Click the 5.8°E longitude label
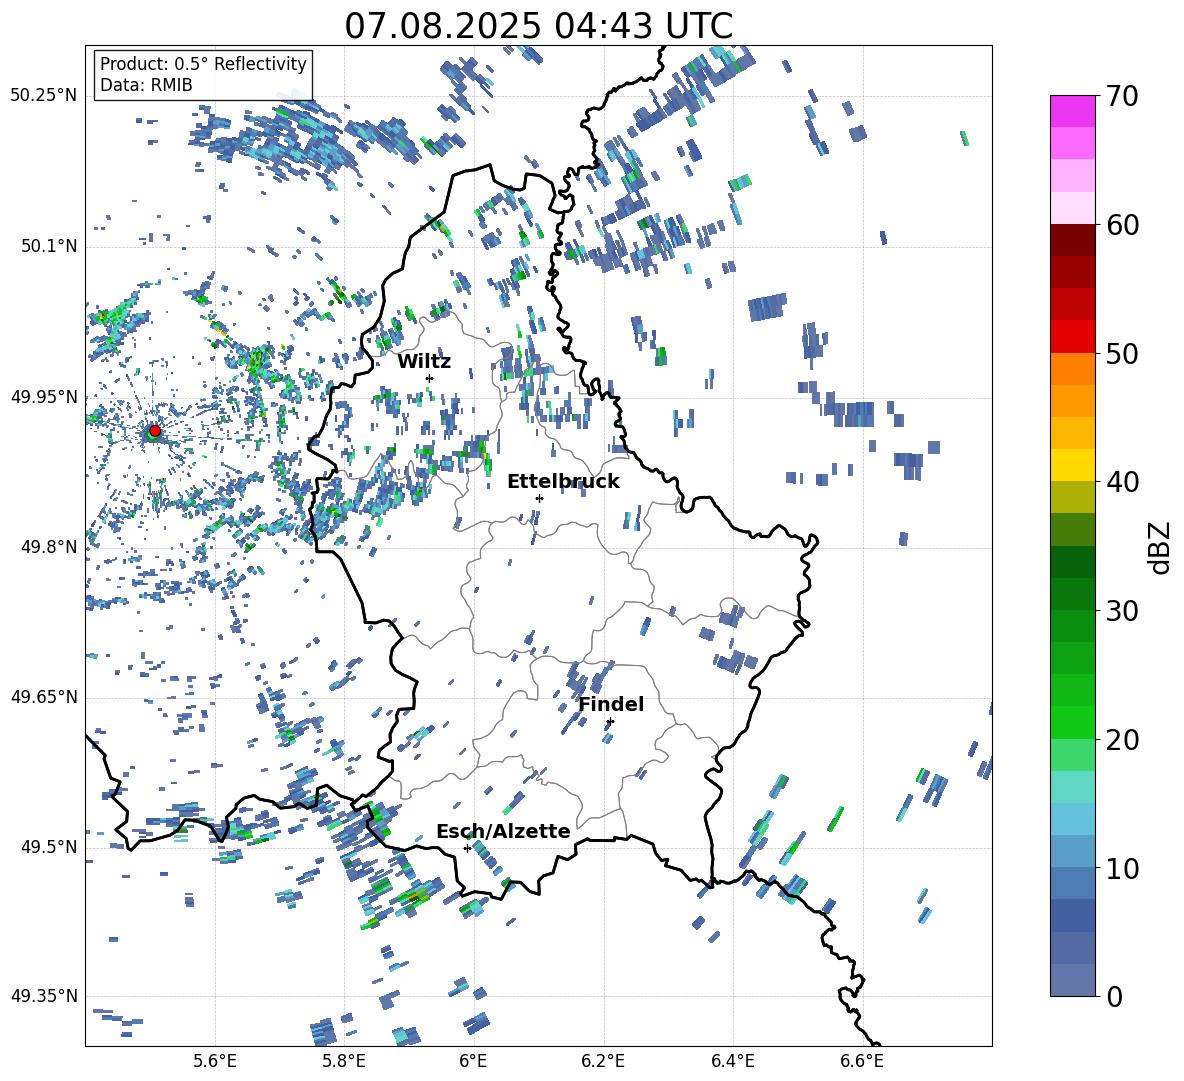 [x=344, y=1061]
